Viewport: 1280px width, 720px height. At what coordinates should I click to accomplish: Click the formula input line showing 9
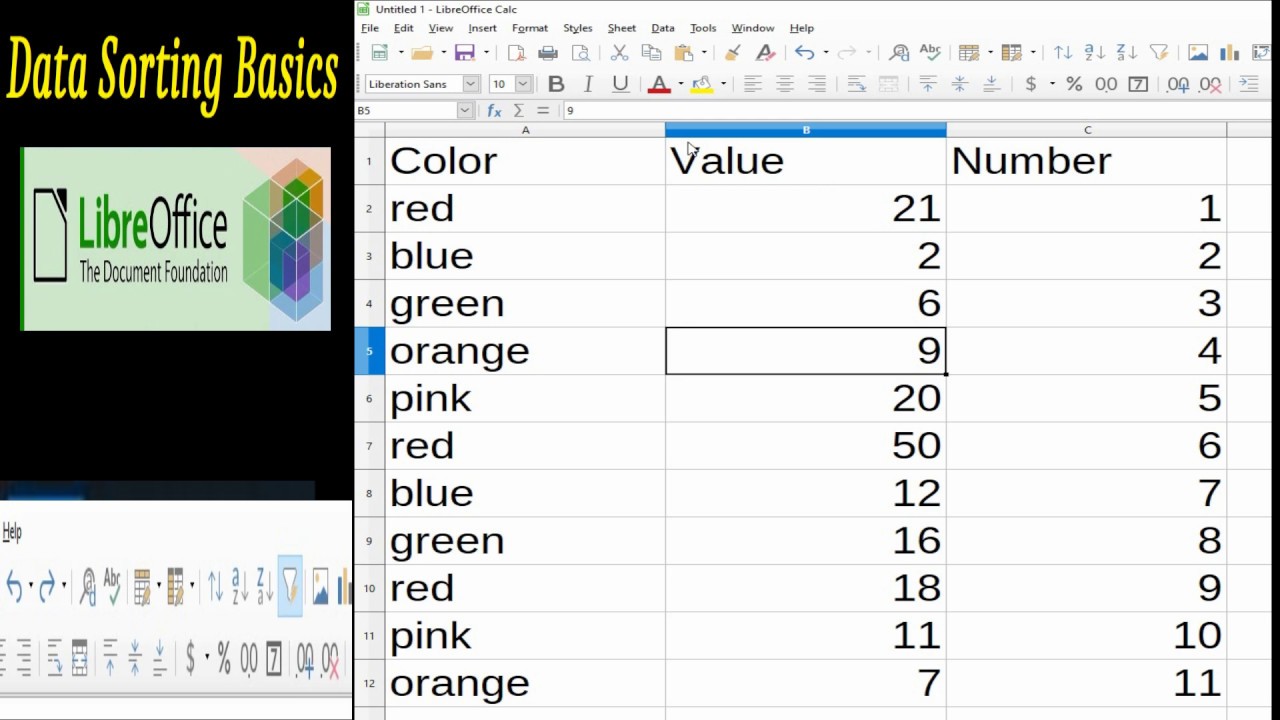tap(920, 111)
